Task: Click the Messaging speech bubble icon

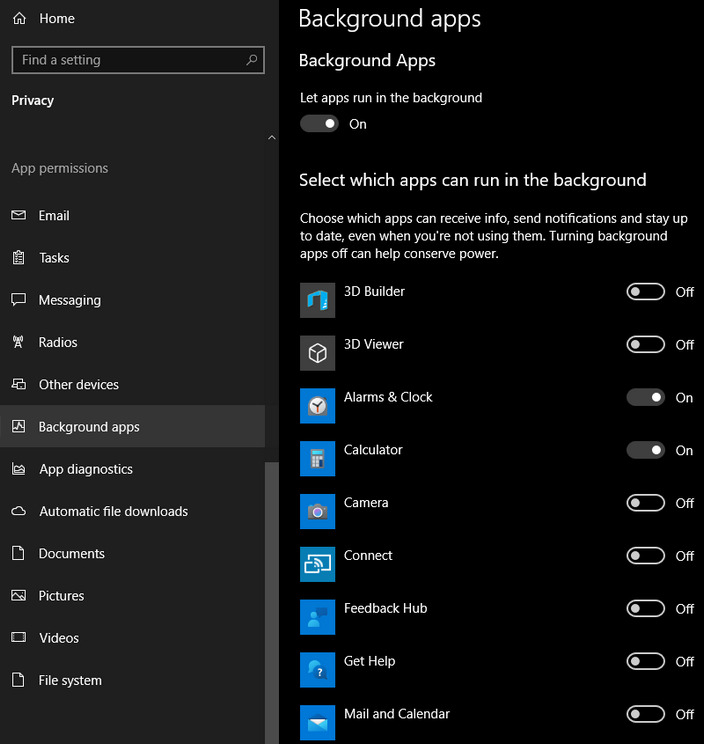Action: click(x=19, y=299)
